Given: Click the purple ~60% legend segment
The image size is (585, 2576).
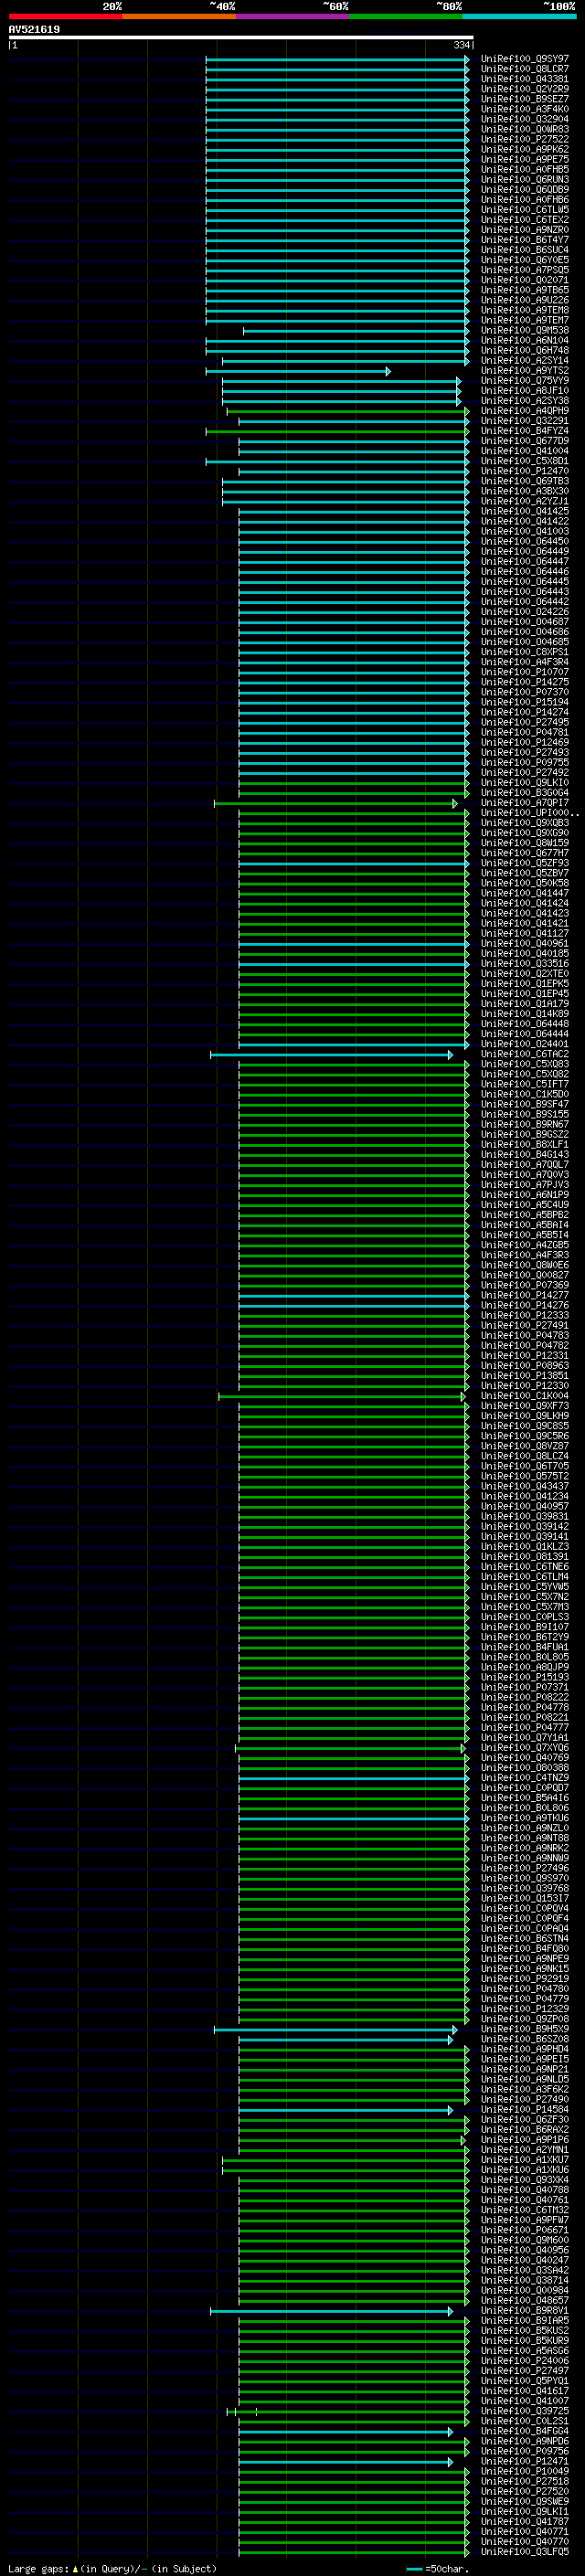Looking at the screenshot, I should click(x=292, y=16).
